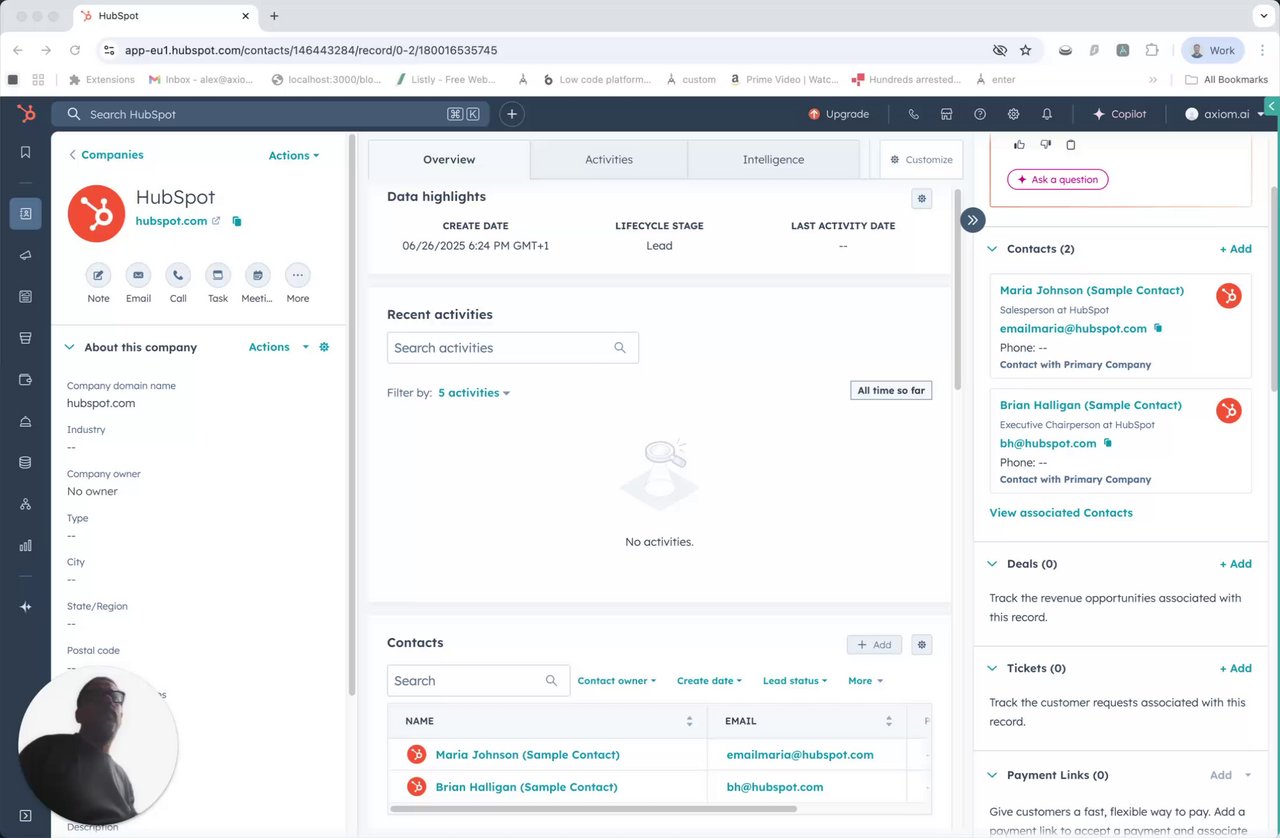1280x838 pixels.
Task: Bookmark this page with the star icon
Action: [x=1025, y=50]
